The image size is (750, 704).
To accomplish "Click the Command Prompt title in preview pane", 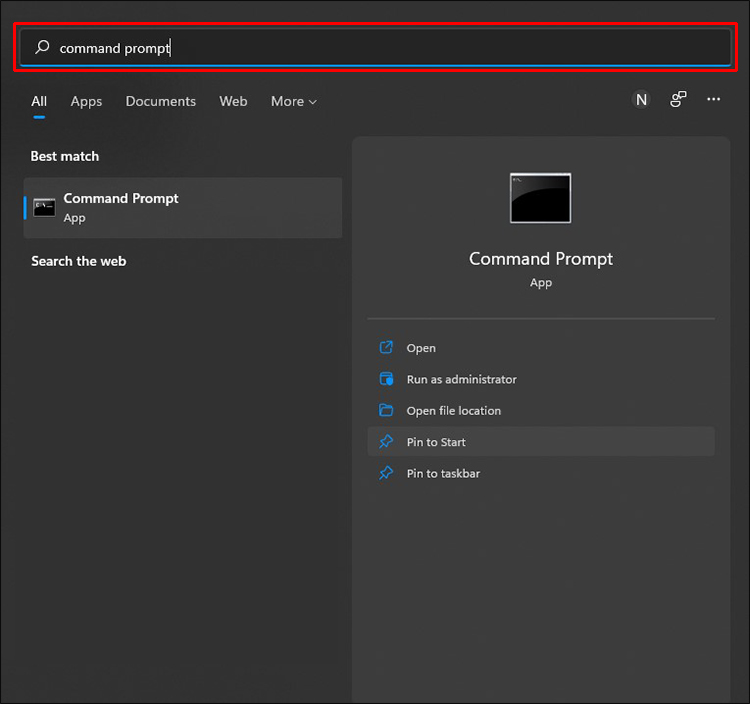I will [541, 259].
